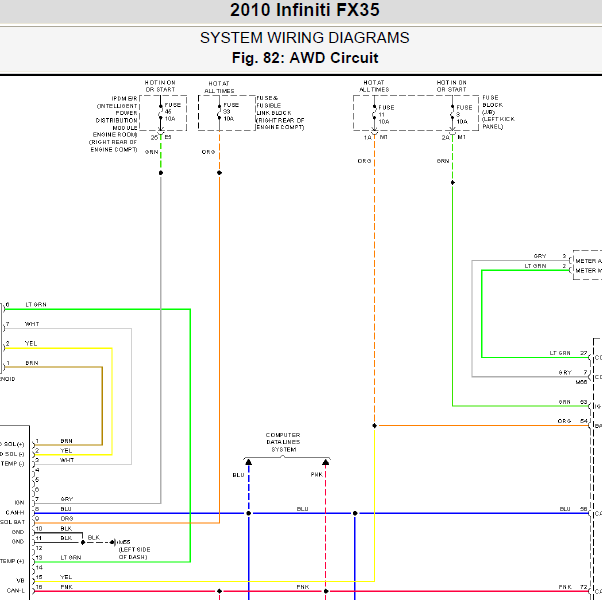Image resolution: width=602 pixels, height=600 pixels.
Task: Click the "IGN" terminal name
Action: click(20, 503)
